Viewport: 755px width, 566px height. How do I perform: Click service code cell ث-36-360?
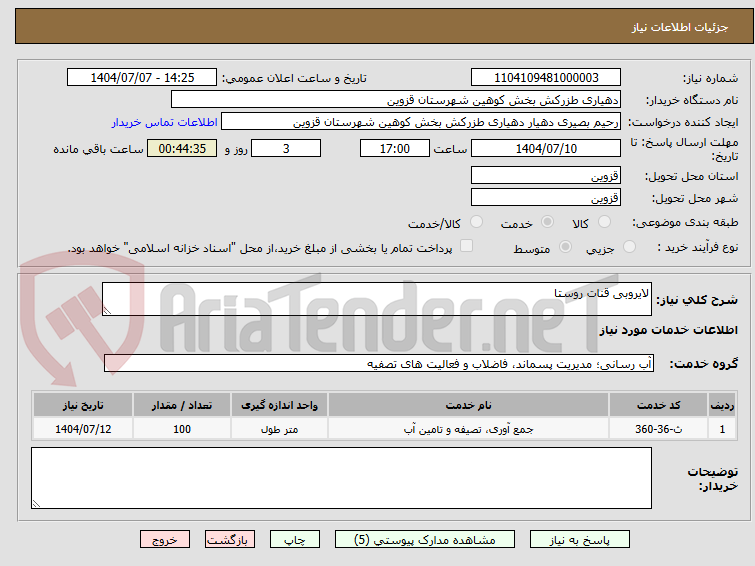658,429
